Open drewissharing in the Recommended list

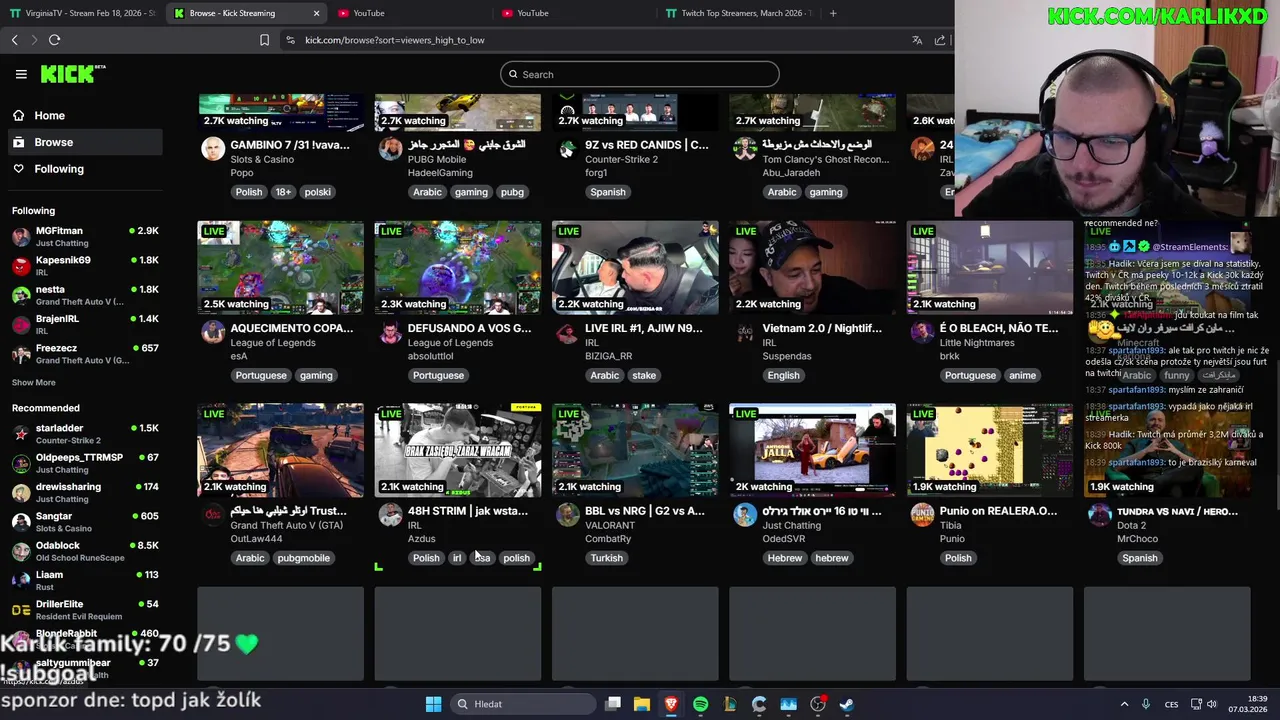(85, 492)
